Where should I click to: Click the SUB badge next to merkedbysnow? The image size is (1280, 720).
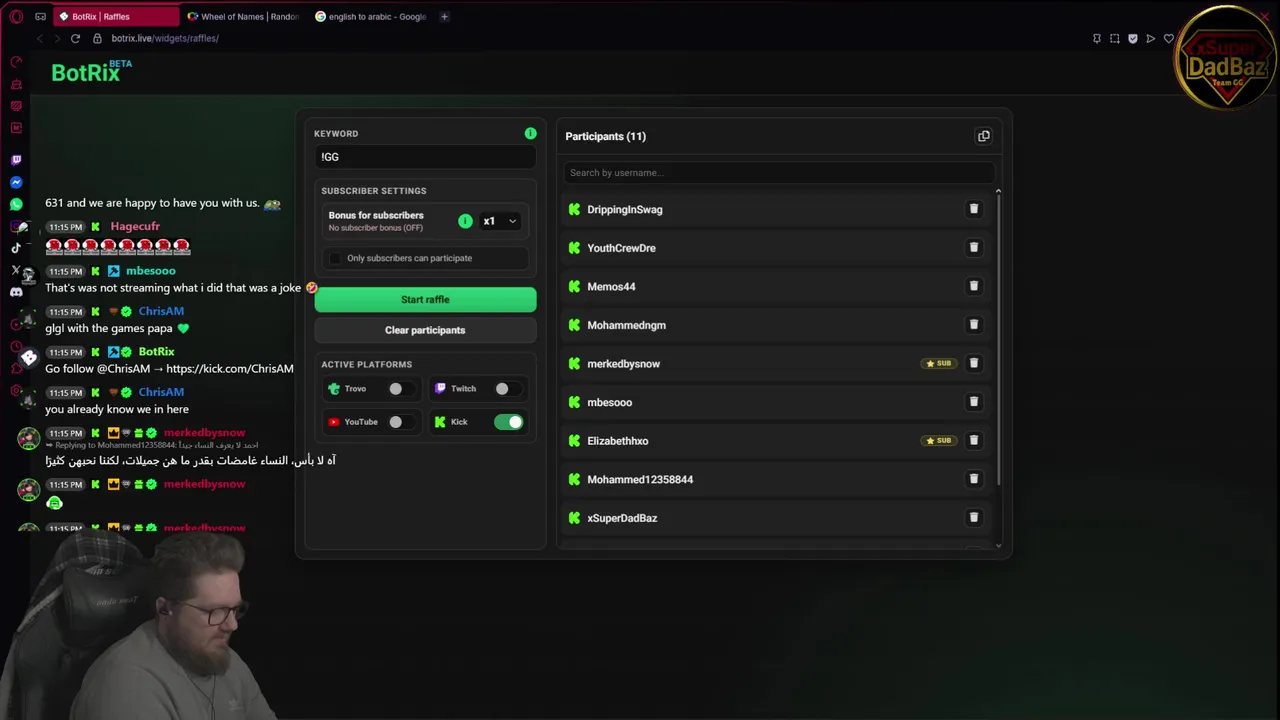[x=939, y=363]
